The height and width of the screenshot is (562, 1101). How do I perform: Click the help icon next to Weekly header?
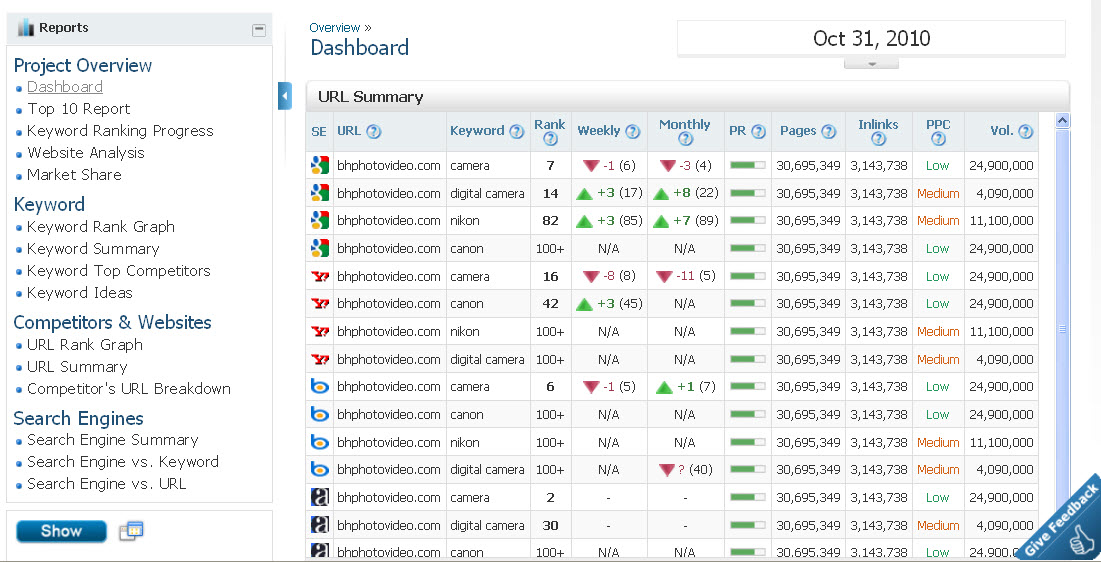coord(633,131)
